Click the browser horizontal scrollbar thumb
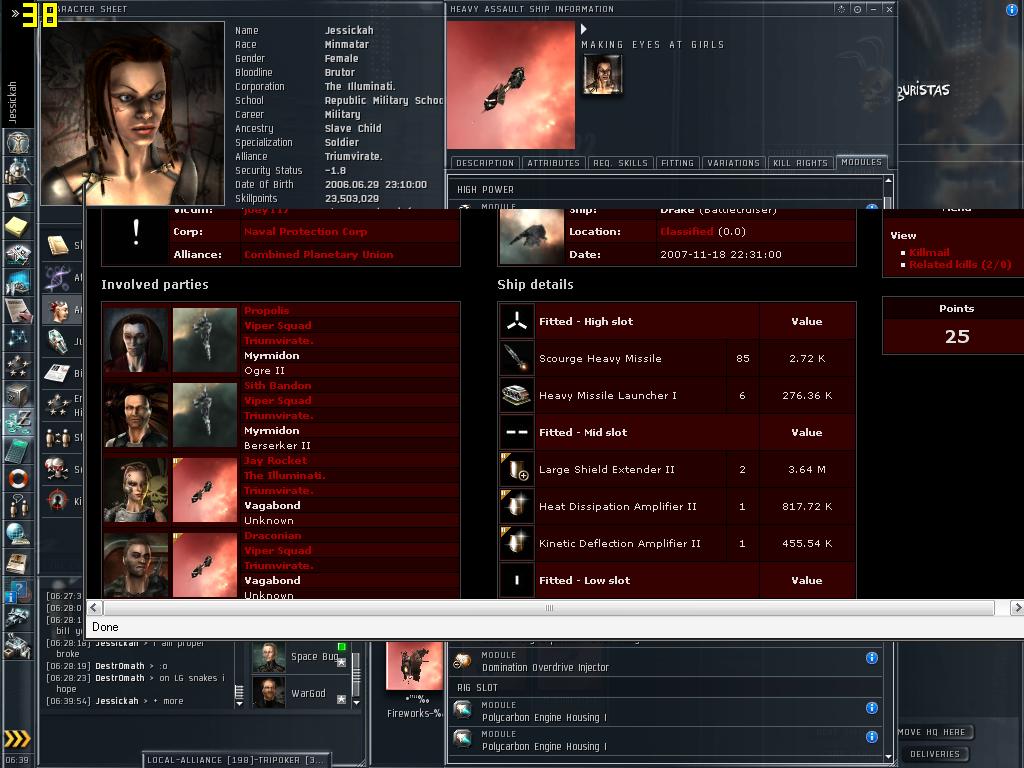This screenshot has width=1024, height=768. click(549, 608)
